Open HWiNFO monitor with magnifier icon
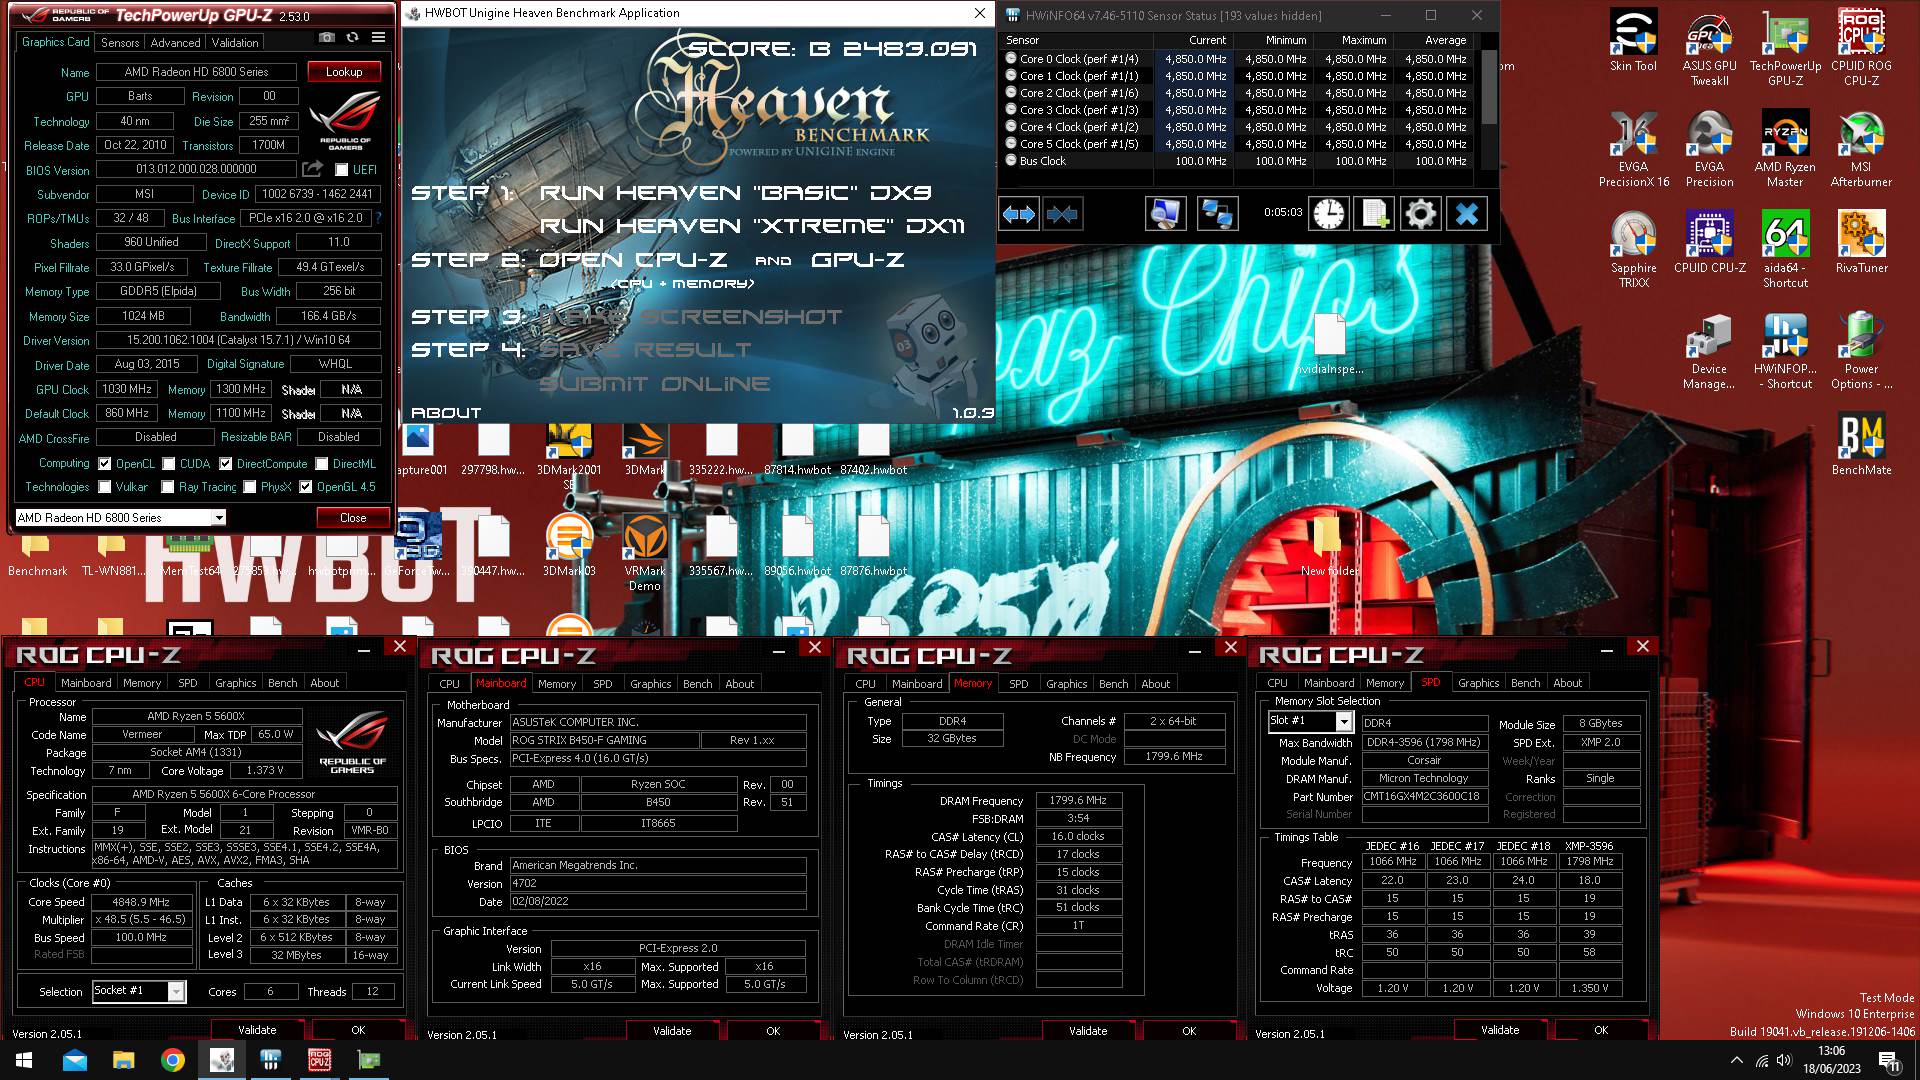The image size is (1920, 1080). click(1165, 214)
